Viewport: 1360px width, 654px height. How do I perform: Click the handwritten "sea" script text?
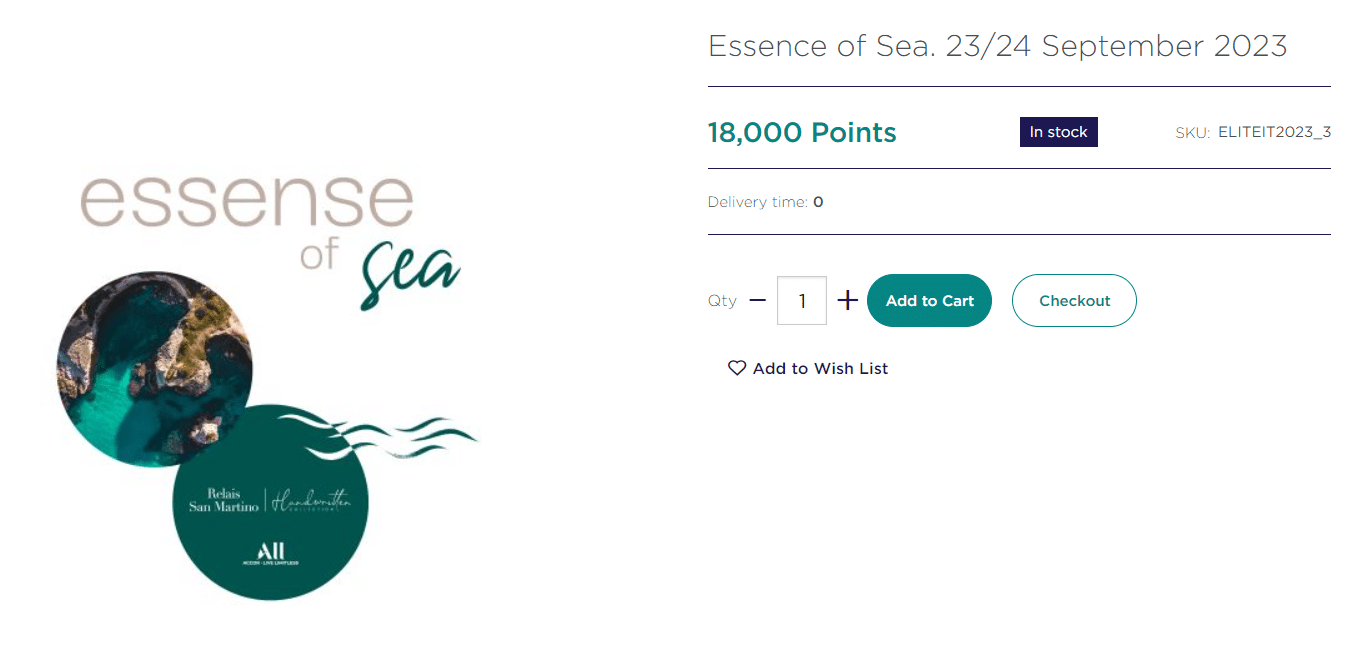410,273
